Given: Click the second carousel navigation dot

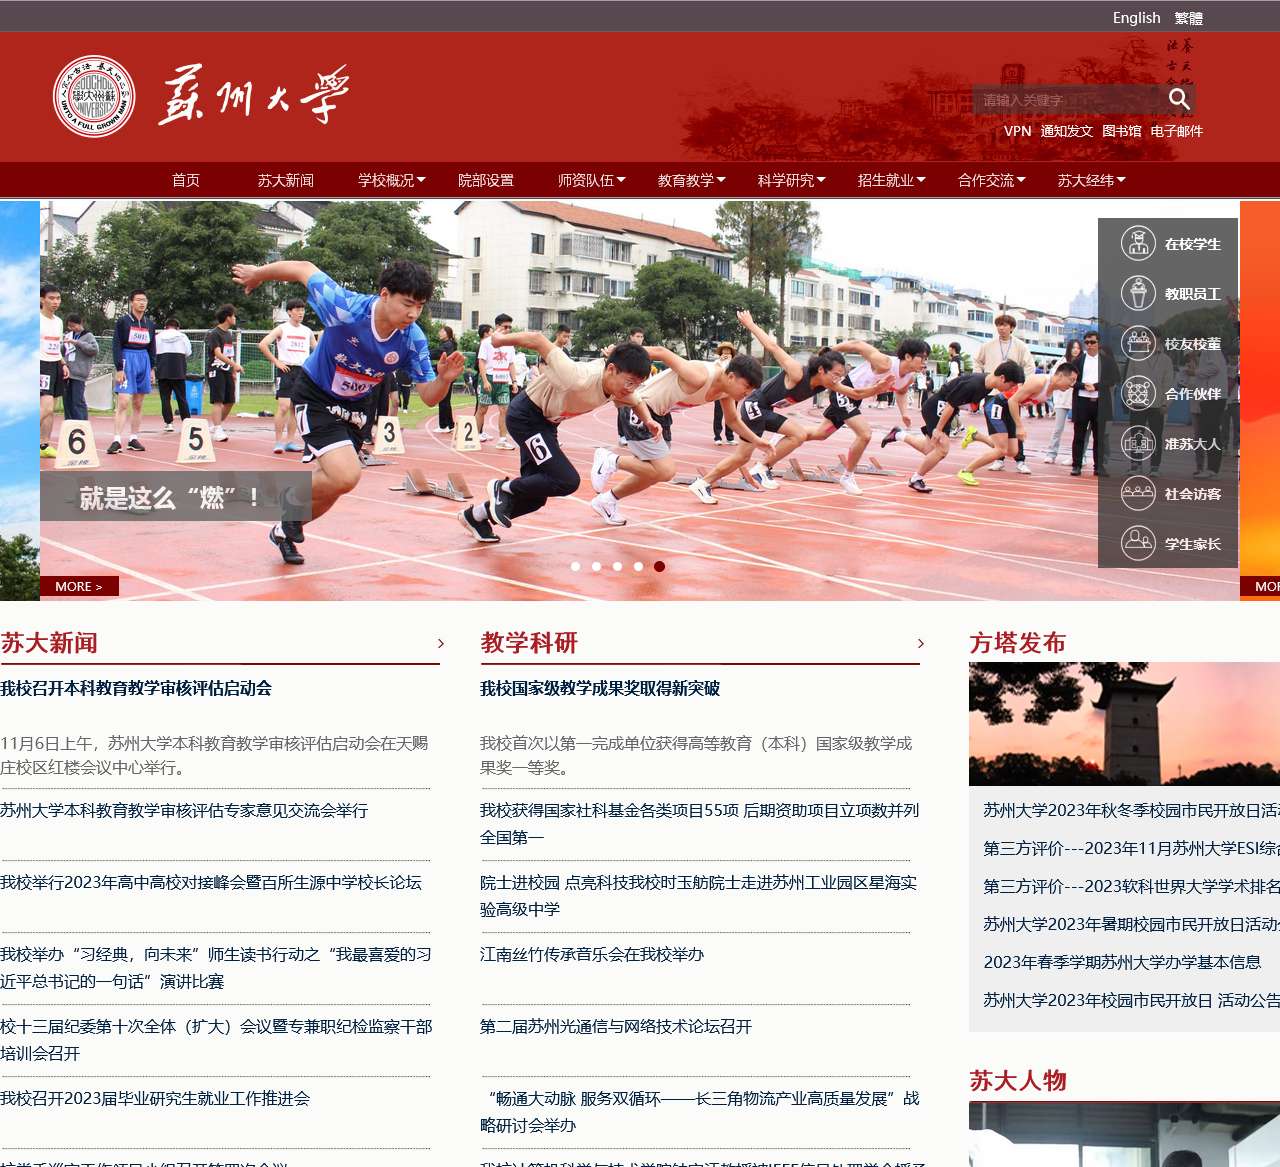Looking at the screenshot, I should point(596,566).
